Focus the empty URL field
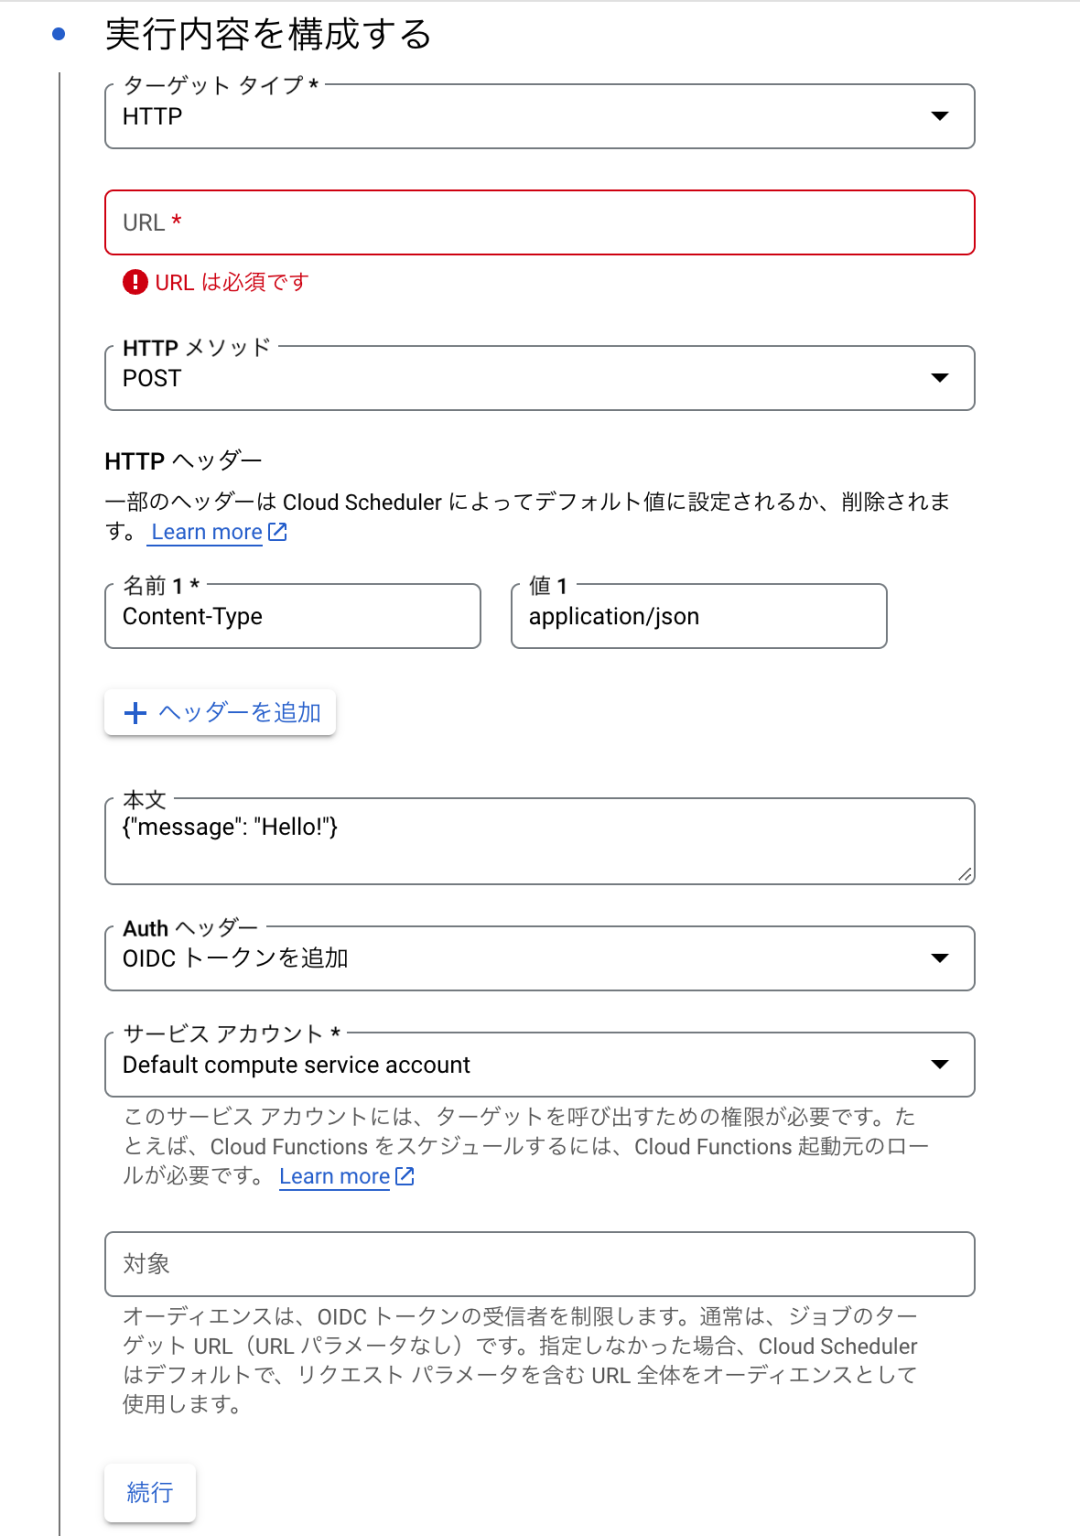 pyautogui.click(x=540, y=222)
